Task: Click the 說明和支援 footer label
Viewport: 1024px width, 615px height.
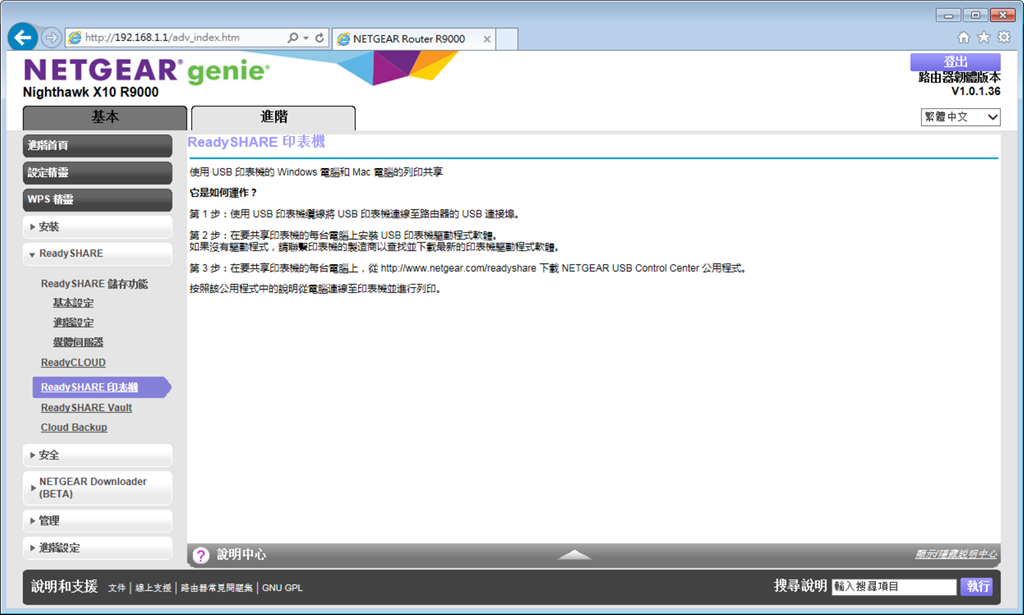Action: tap(64, 586)
